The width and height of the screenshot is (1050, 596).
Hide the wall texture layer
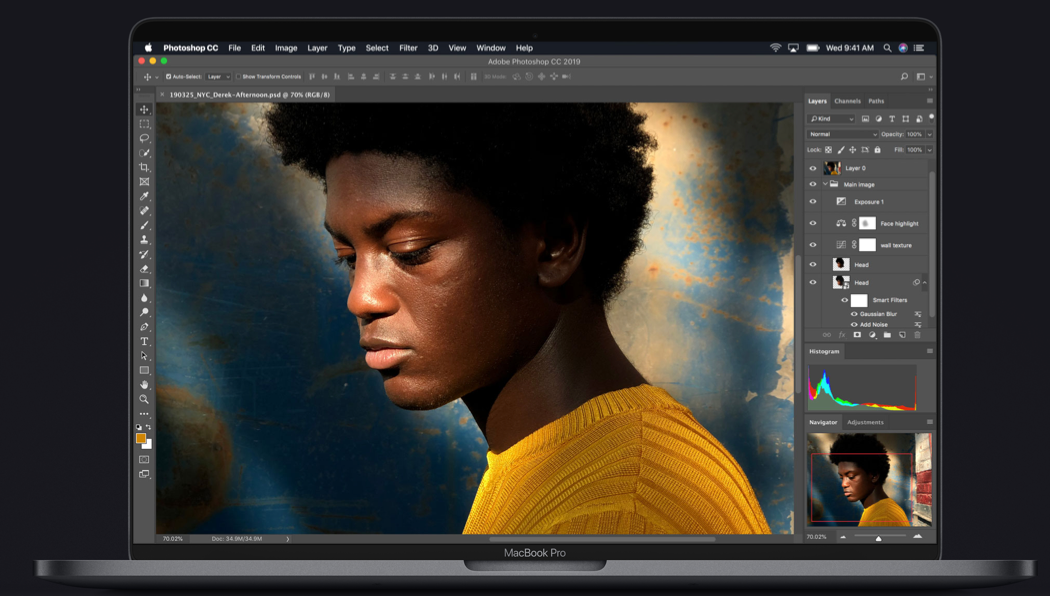click(x=813, y=245)
